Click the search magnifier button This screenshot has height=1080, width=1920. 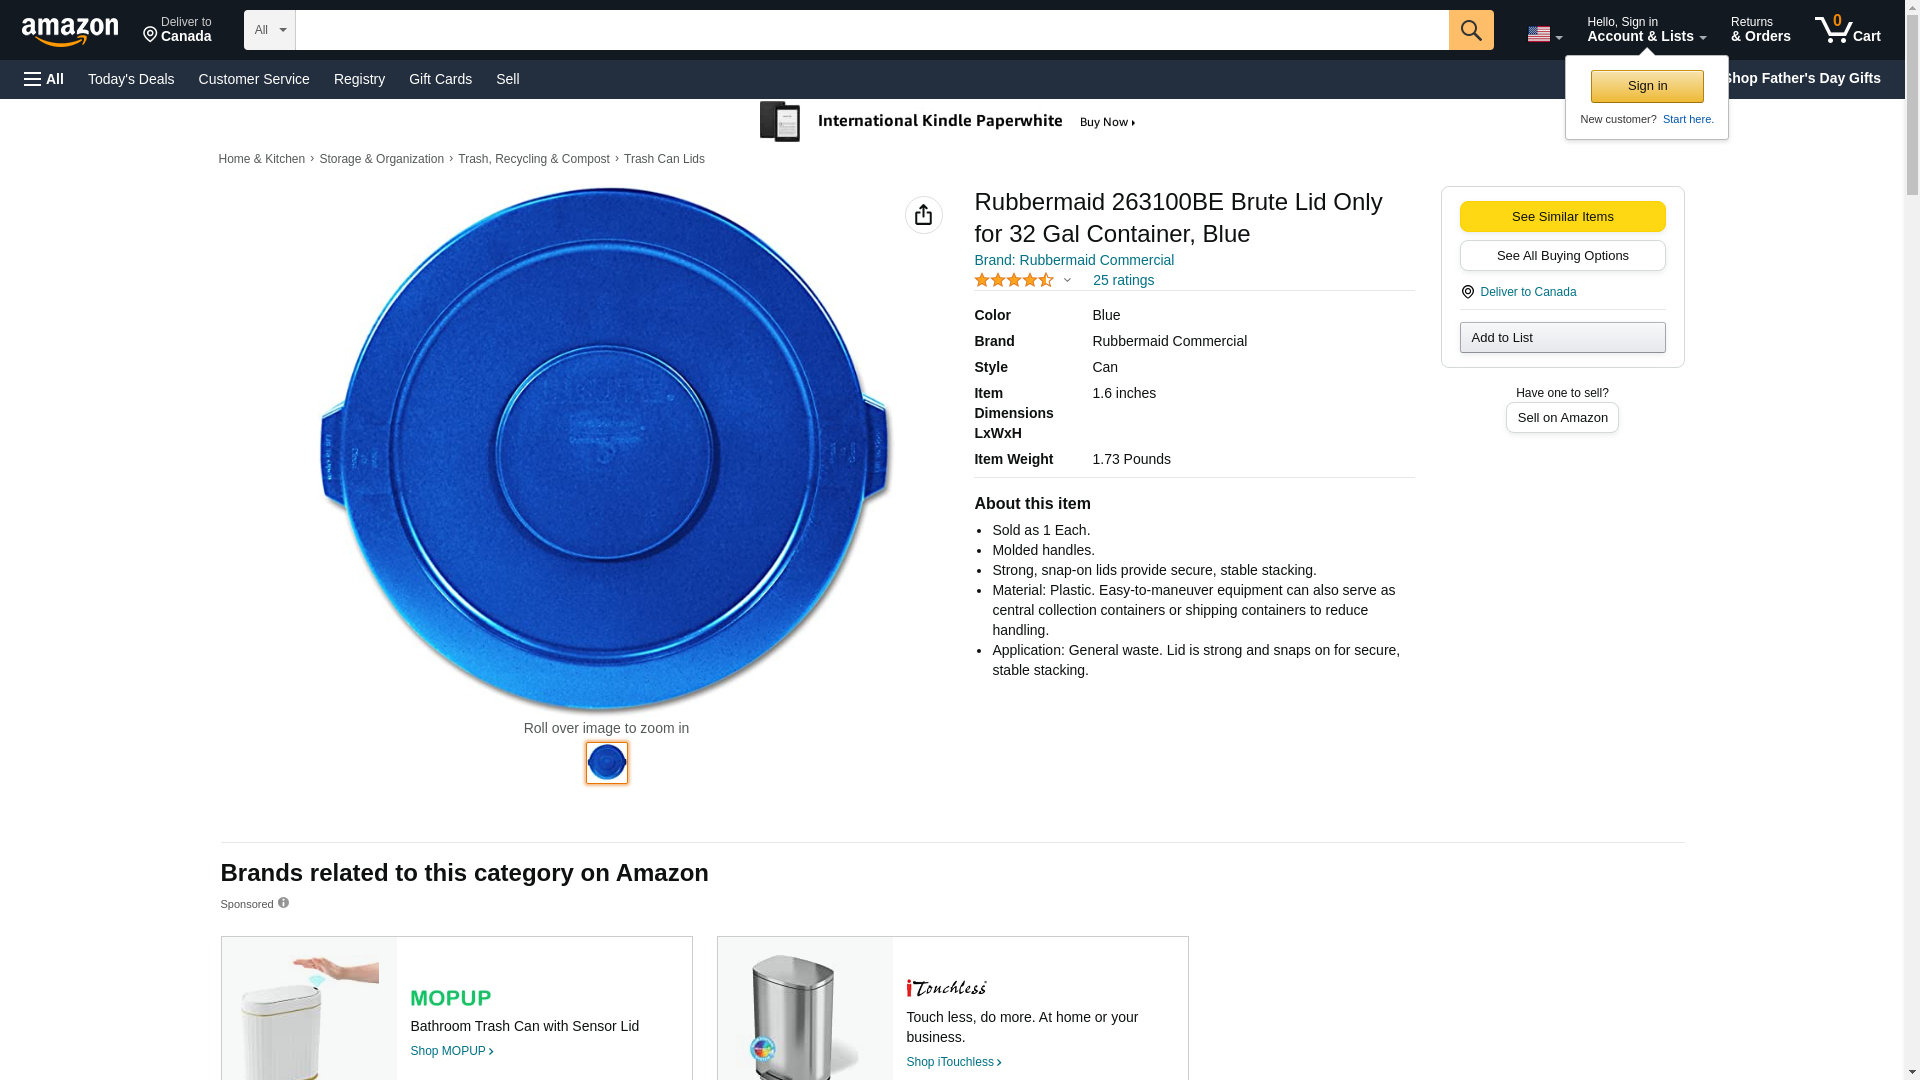tap(1470, 30)
